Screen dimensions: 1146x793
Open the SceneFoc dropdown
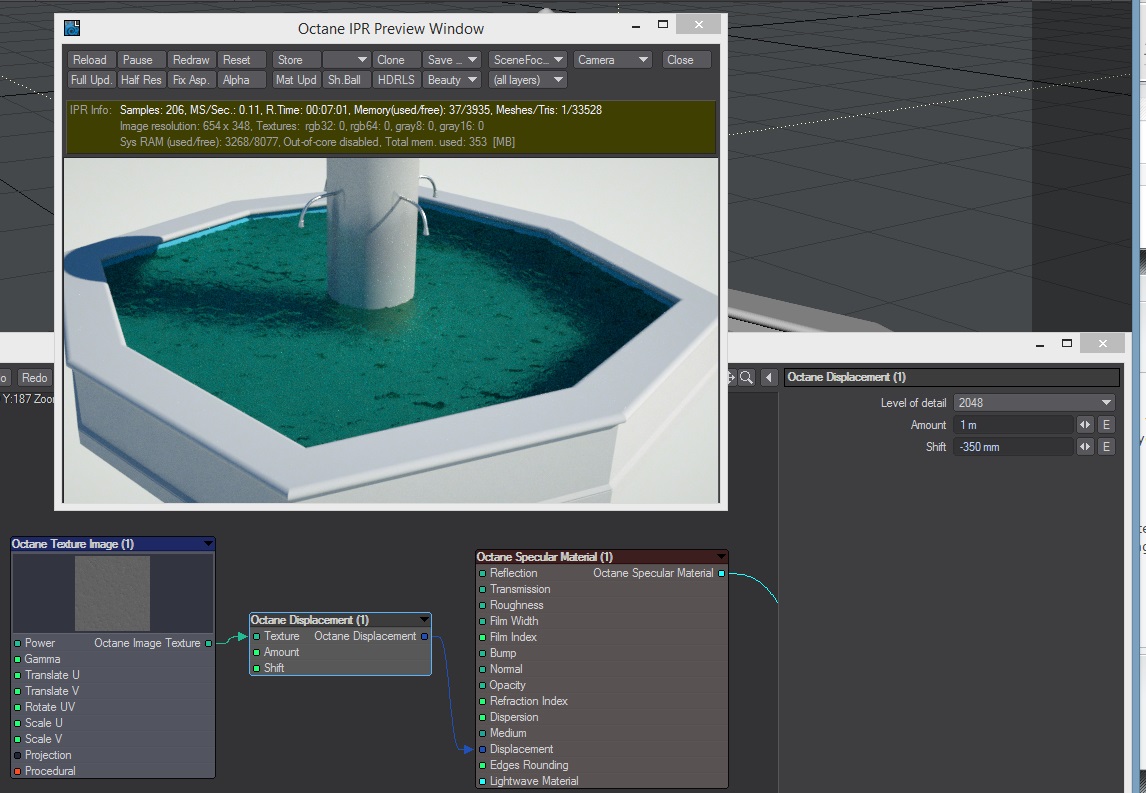[x=528, y=60]
